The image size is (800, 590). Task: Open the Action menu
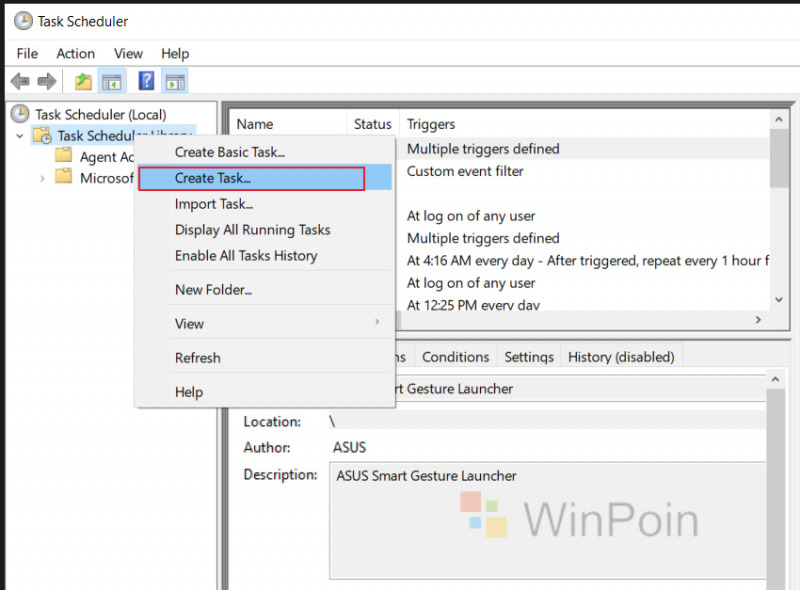tap(76, 54)
